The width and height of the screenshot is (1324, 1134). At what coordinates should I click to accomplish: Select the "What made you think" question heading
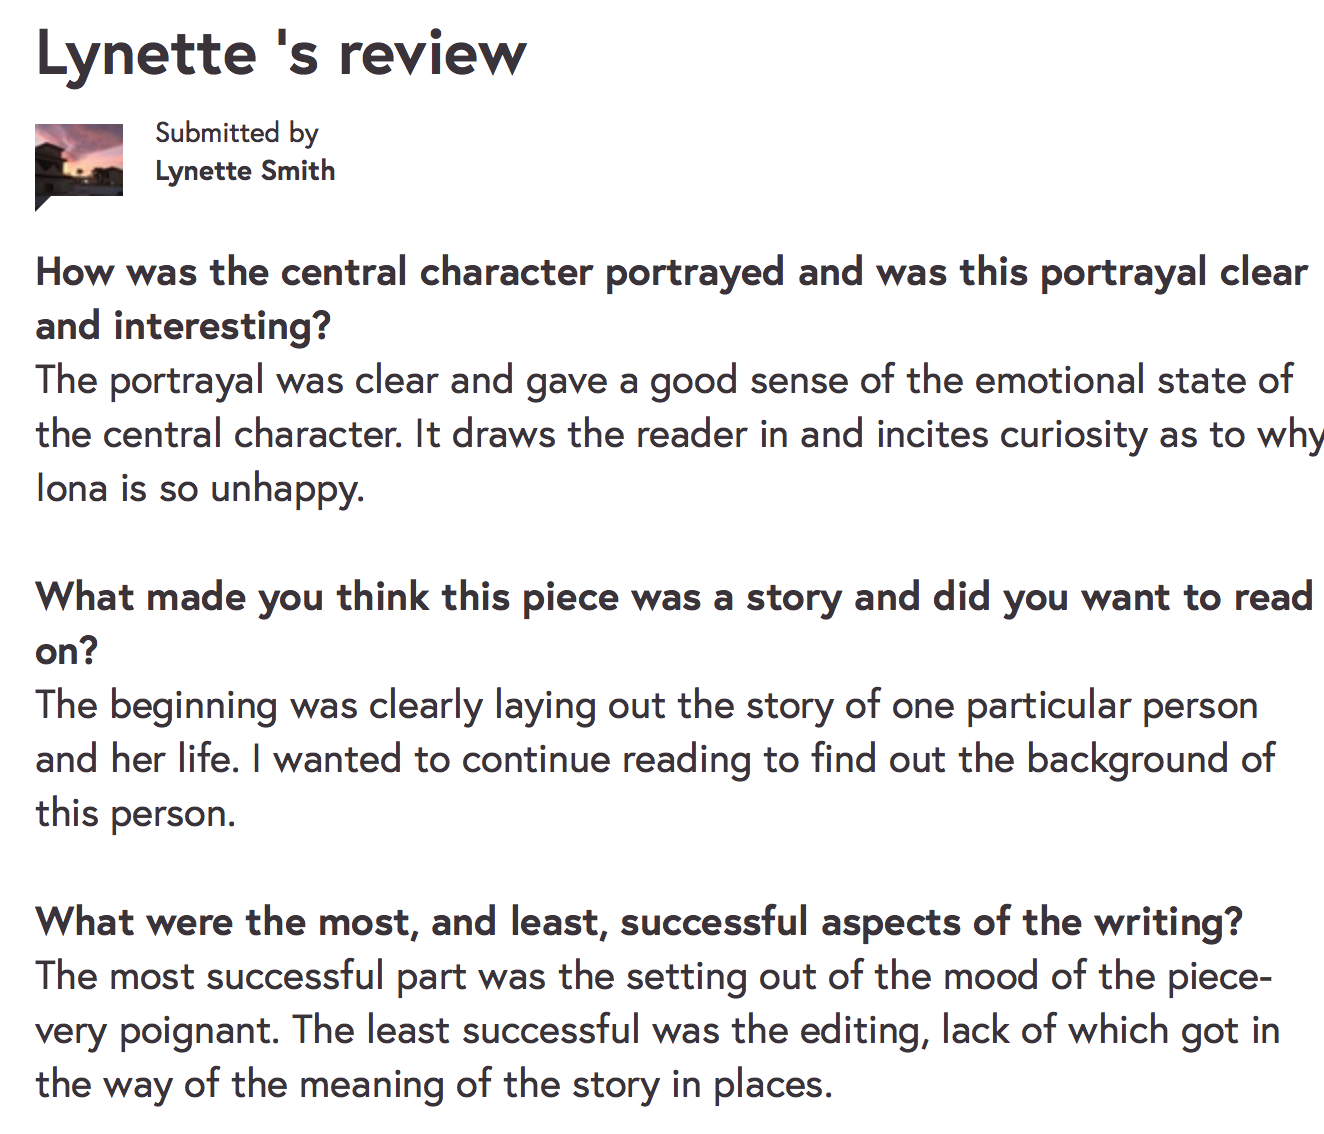pyautogui.click(x=673, y=624)
